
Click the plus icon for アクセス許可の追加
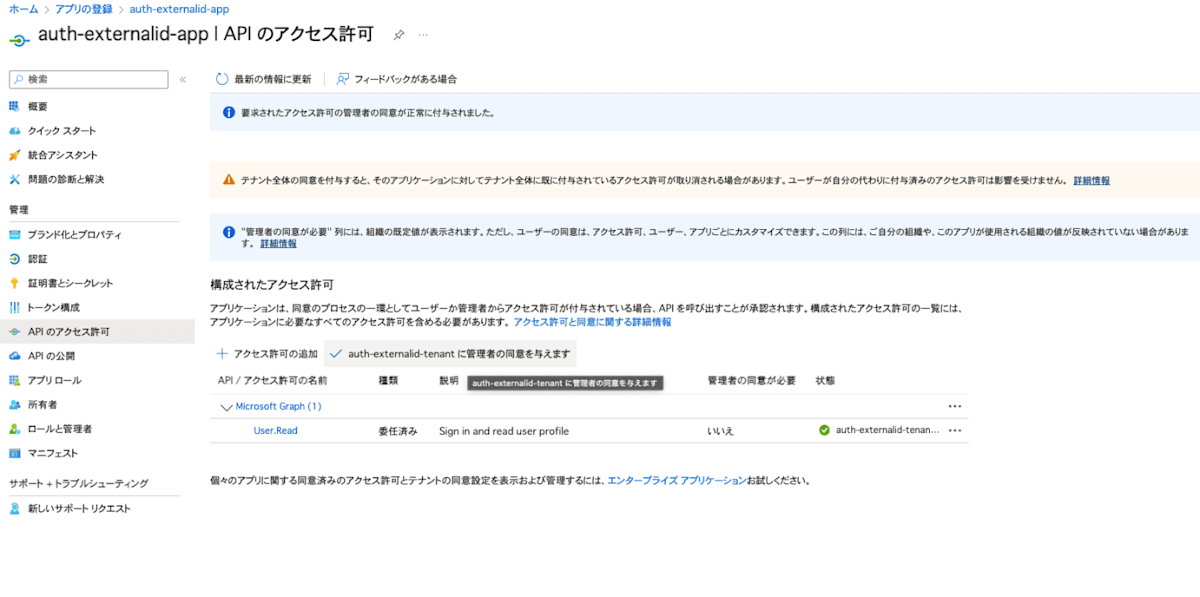click(x=222, y=354)
